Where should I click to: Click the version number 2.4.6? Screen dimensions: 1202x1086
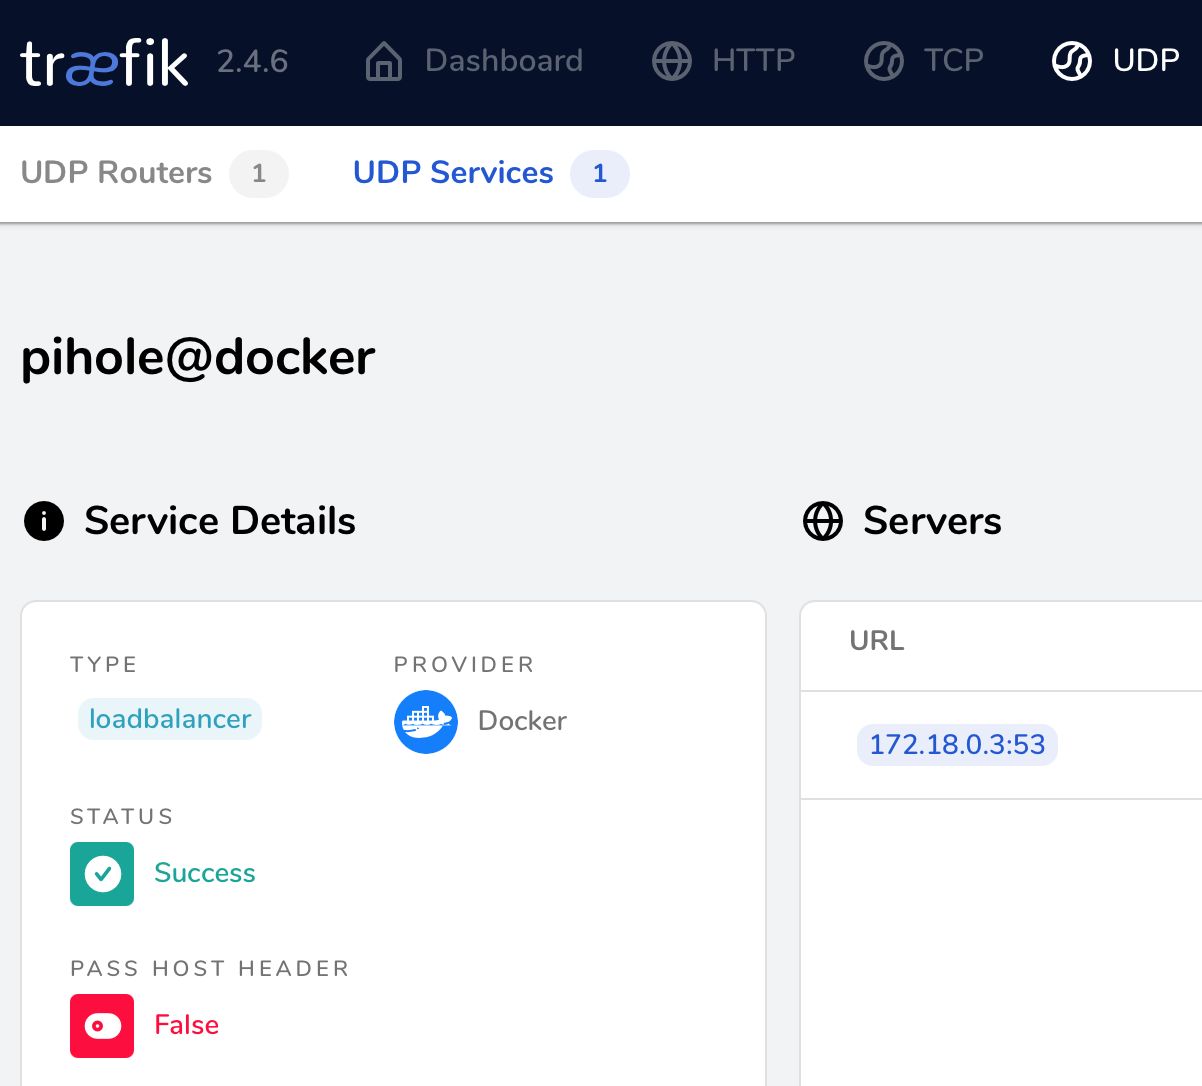pyautogui.click(x=252, y=62)
